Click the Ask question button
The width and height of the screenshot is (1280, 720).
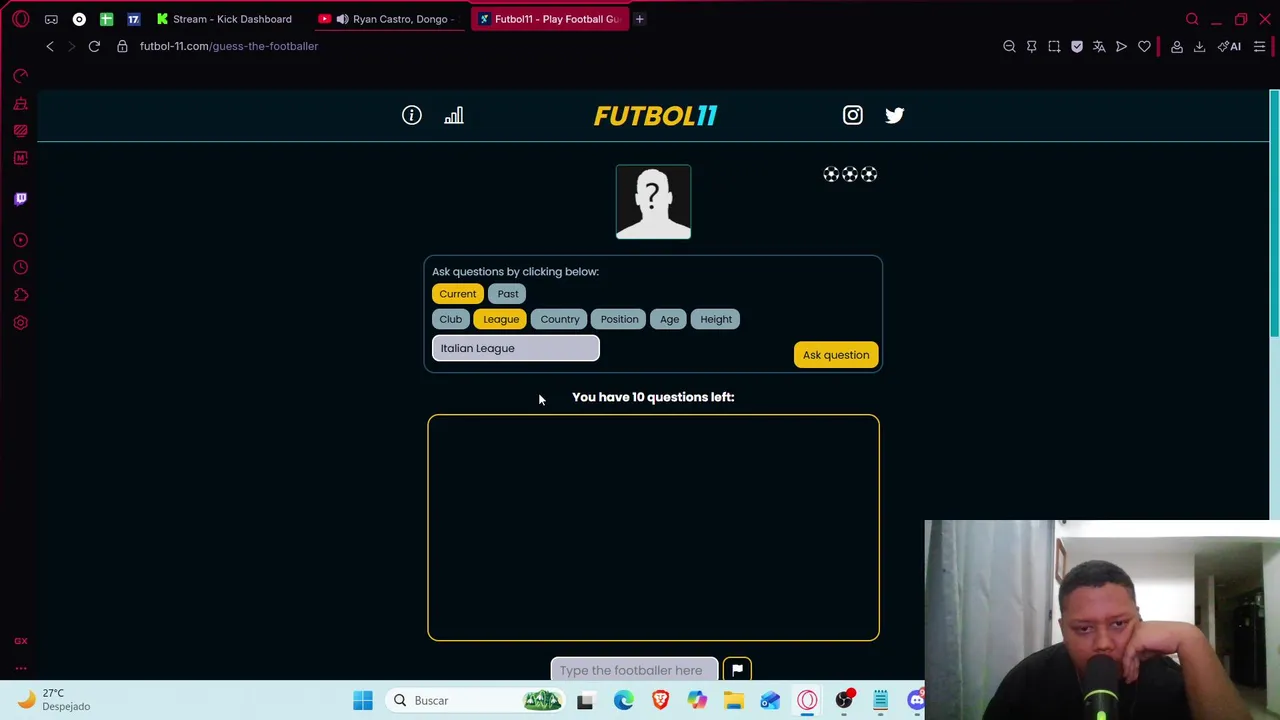[836, 355]
